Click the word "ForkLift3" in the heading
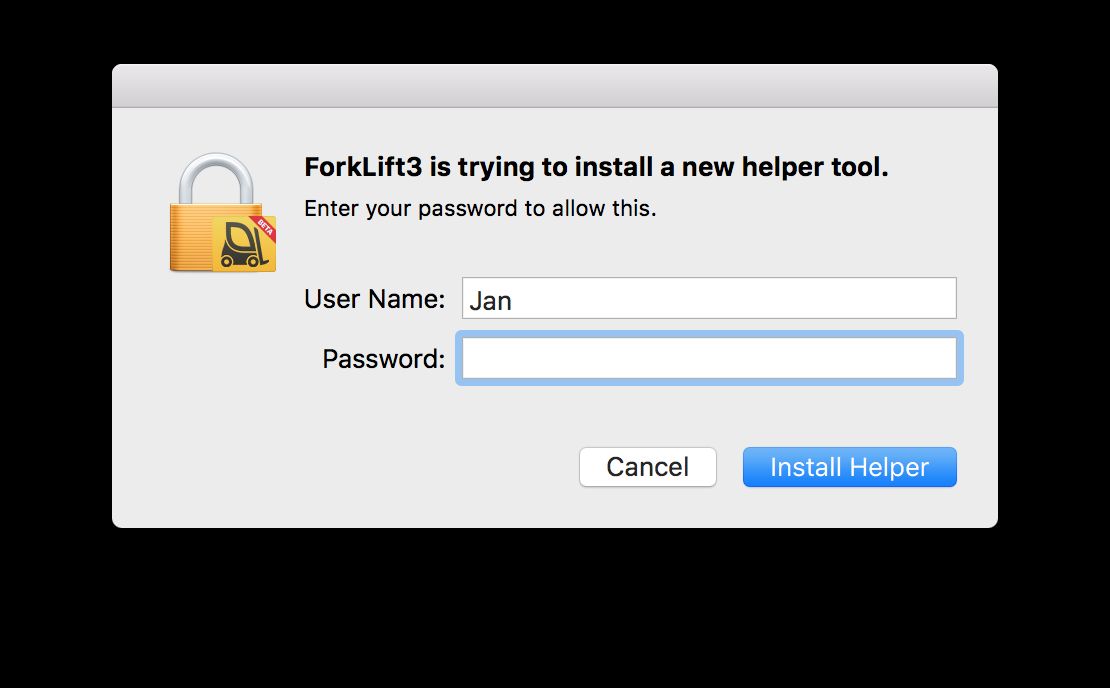The height and width of the screenshot is (688, 1110). pos(363,168)
